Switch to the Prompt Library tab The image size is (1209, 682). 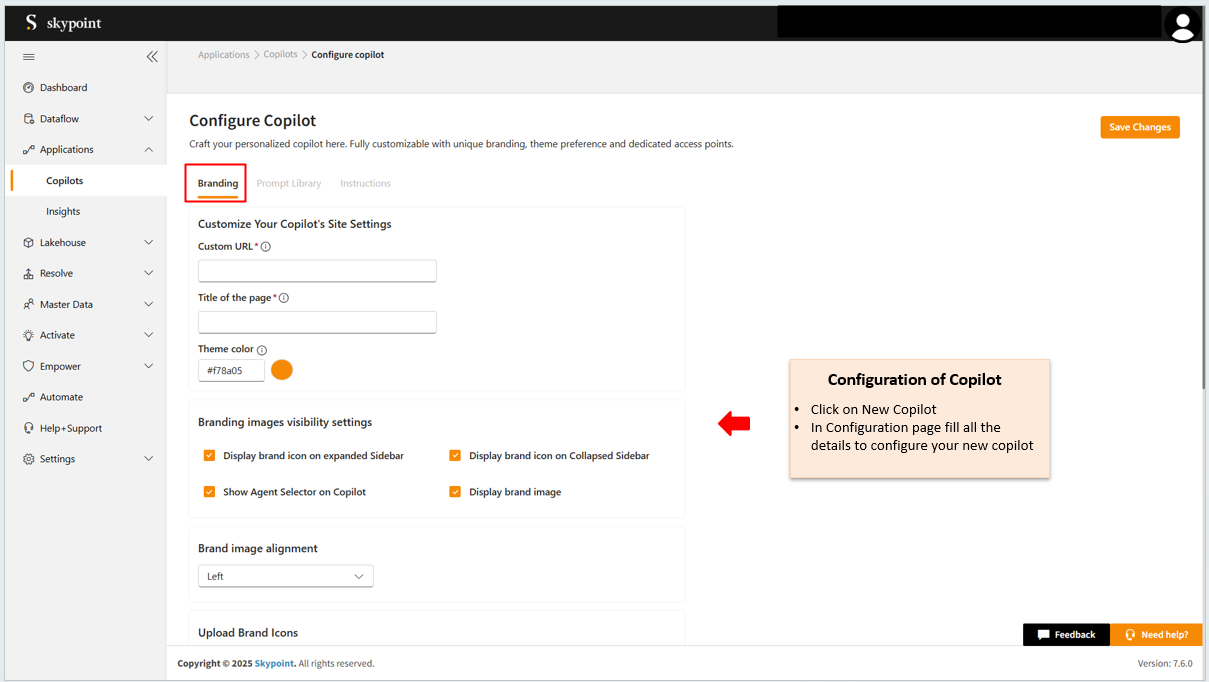tap(288, 184)
